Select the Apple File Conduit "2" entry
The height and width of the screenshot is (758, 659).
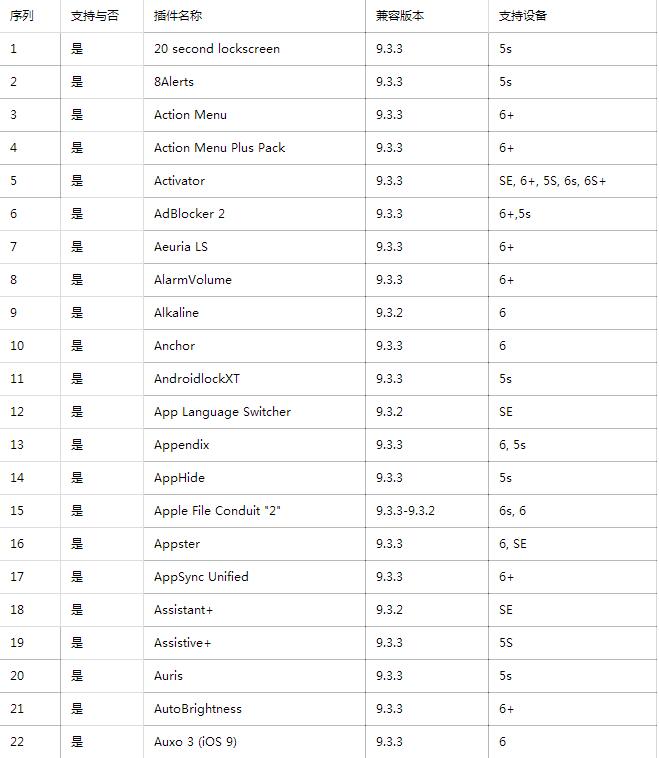coord(217,511)
